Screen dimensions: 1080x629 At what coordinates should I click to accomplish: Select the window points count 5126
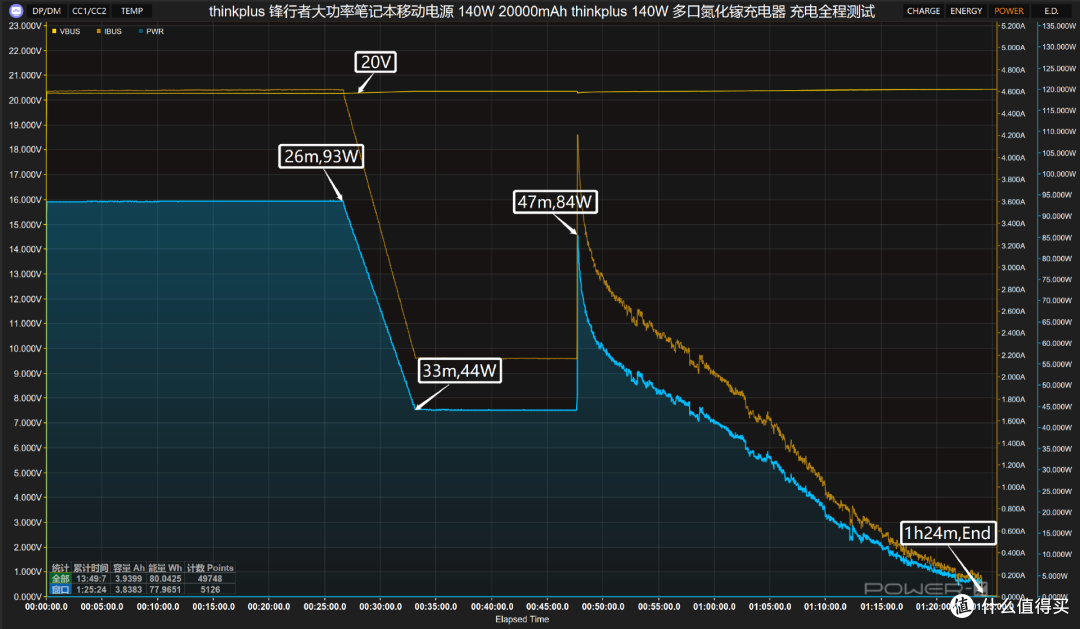click(210, 589)
